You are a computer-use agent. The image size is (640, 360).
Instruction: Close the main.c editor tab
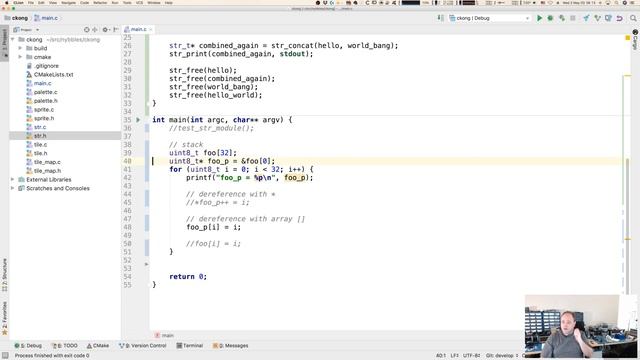tap(151, 29)
